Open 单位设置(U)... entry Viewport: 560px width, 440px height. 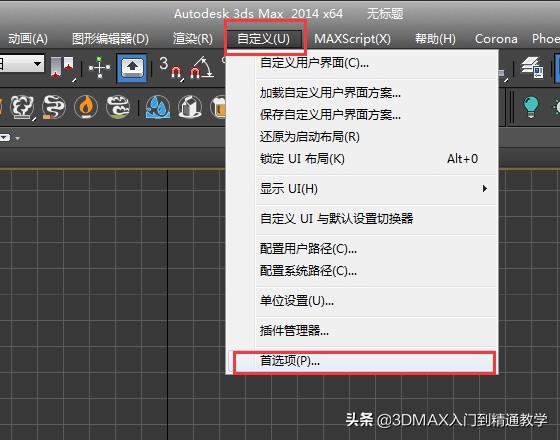tap(362, 301)
